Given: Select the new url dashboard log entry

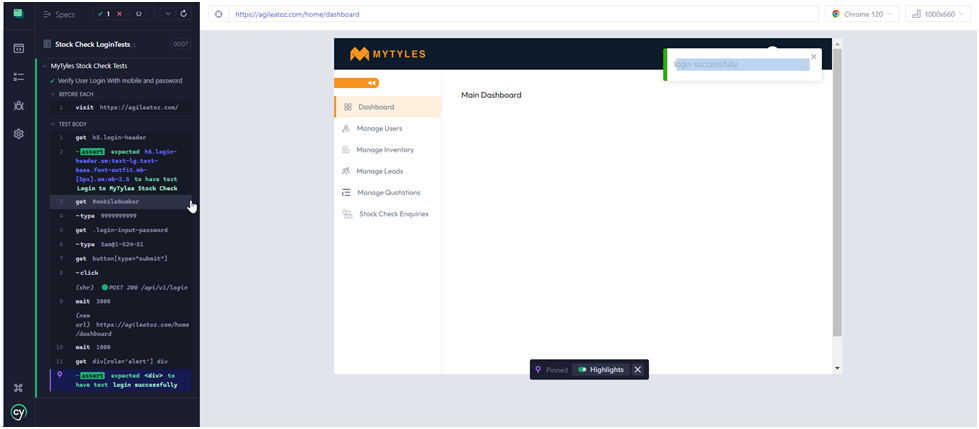Looking at the screenshot, I should 121,325.
